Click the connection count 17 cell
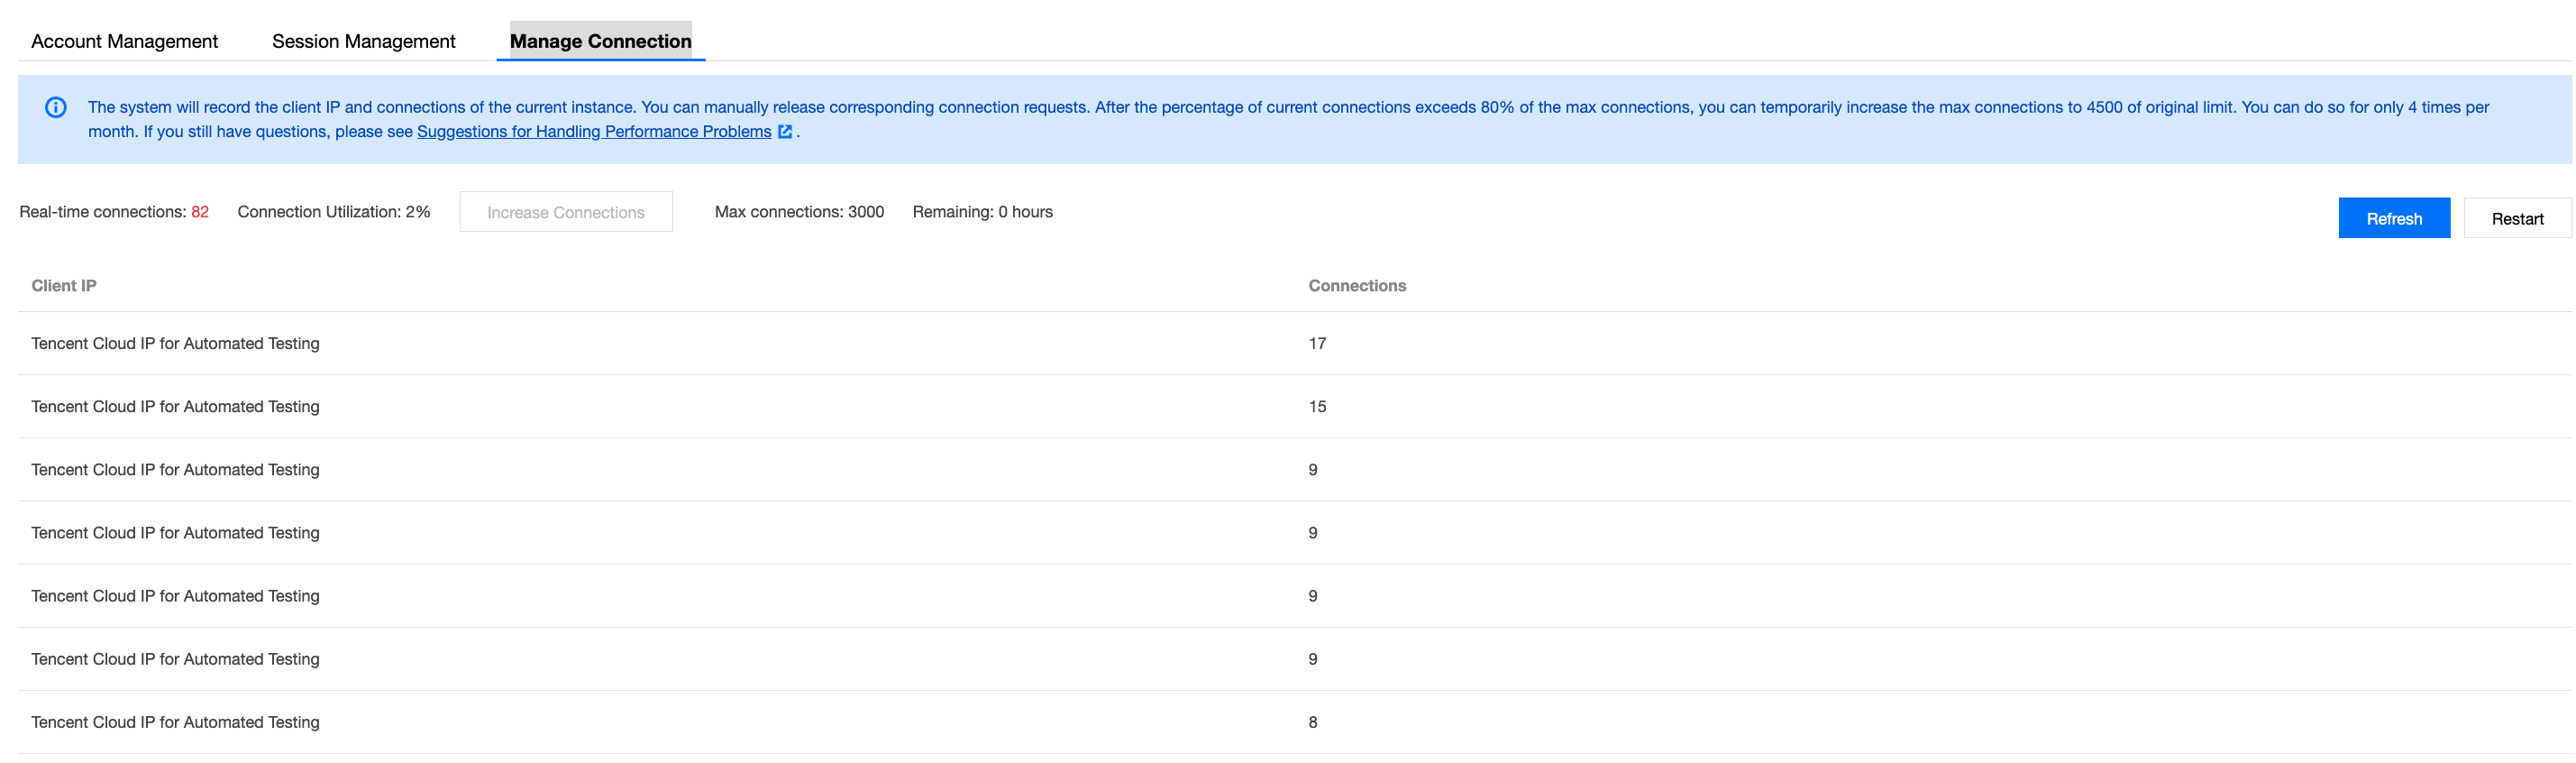This screenshot has width=2576, height=763. [1317, 343]
